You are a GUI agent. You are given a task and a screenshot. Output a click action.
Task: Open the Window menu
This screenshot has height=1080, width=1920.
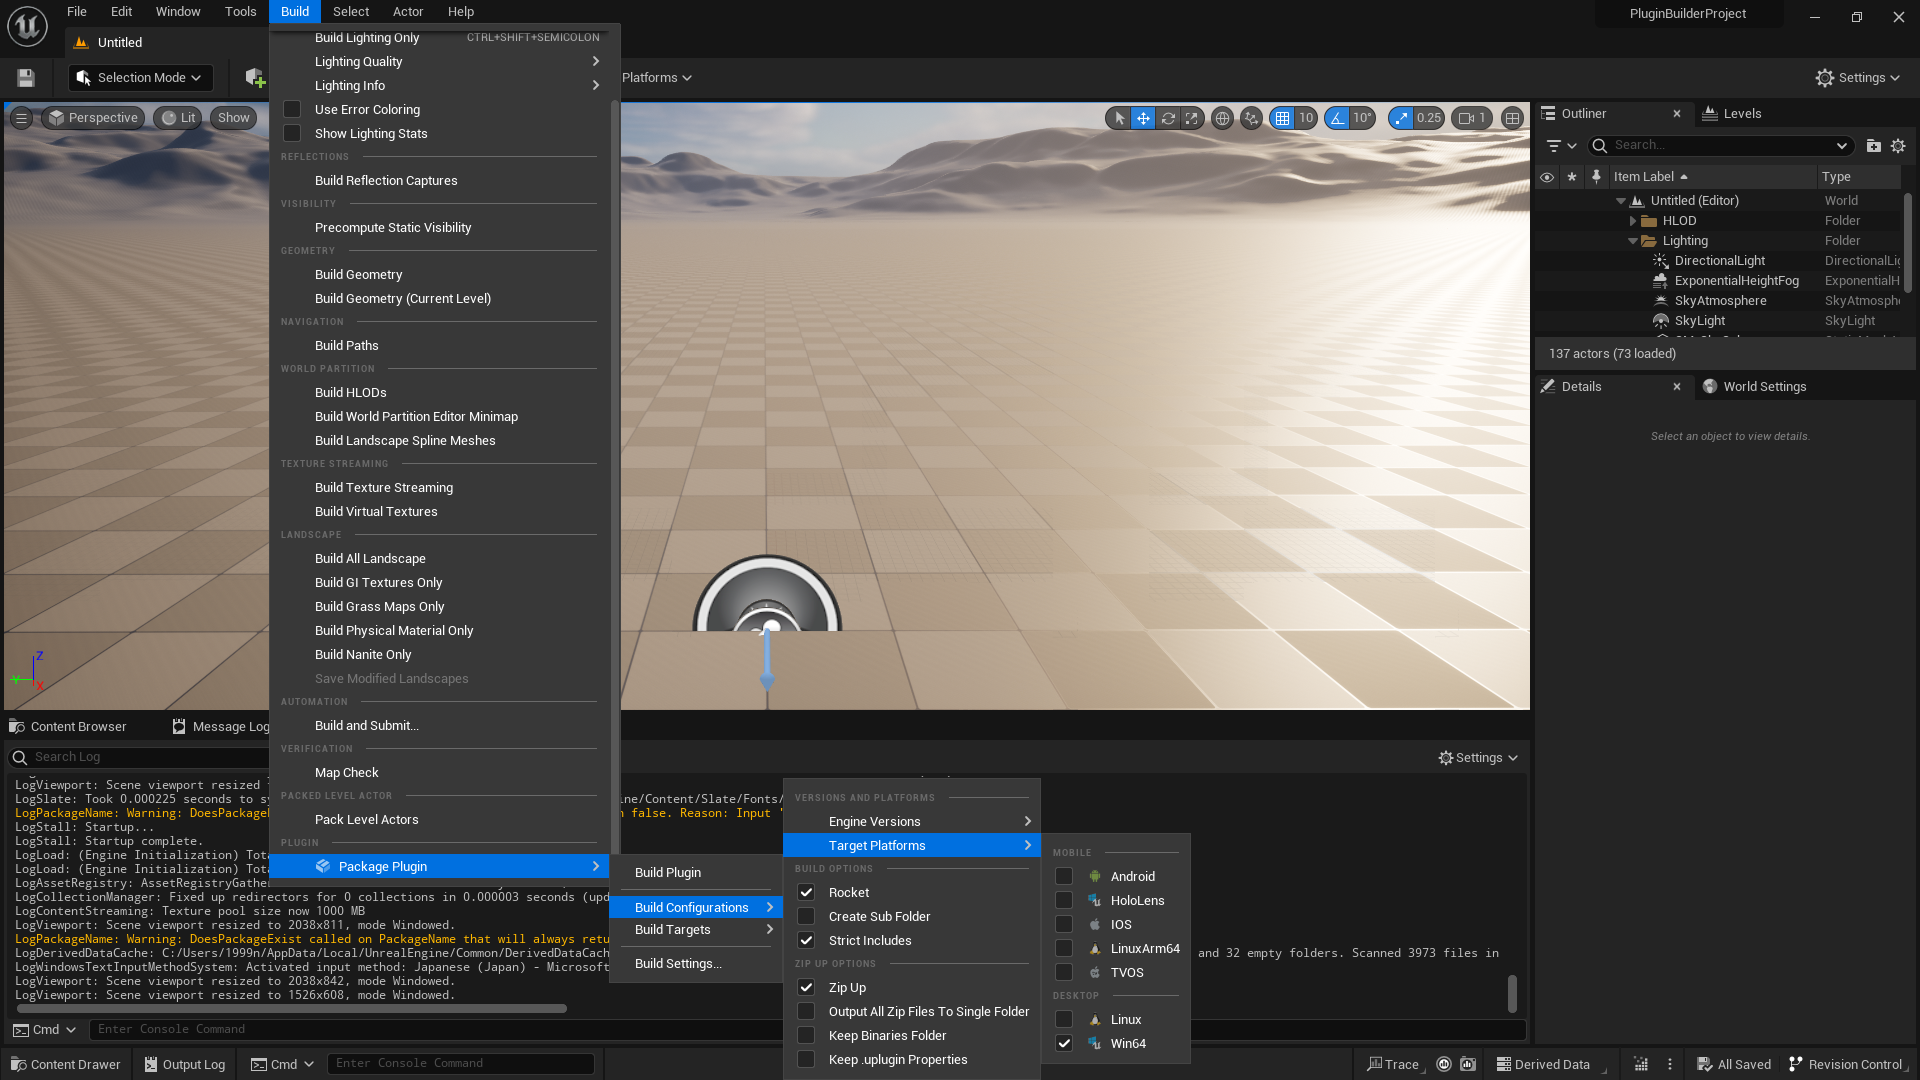point(178,11)
